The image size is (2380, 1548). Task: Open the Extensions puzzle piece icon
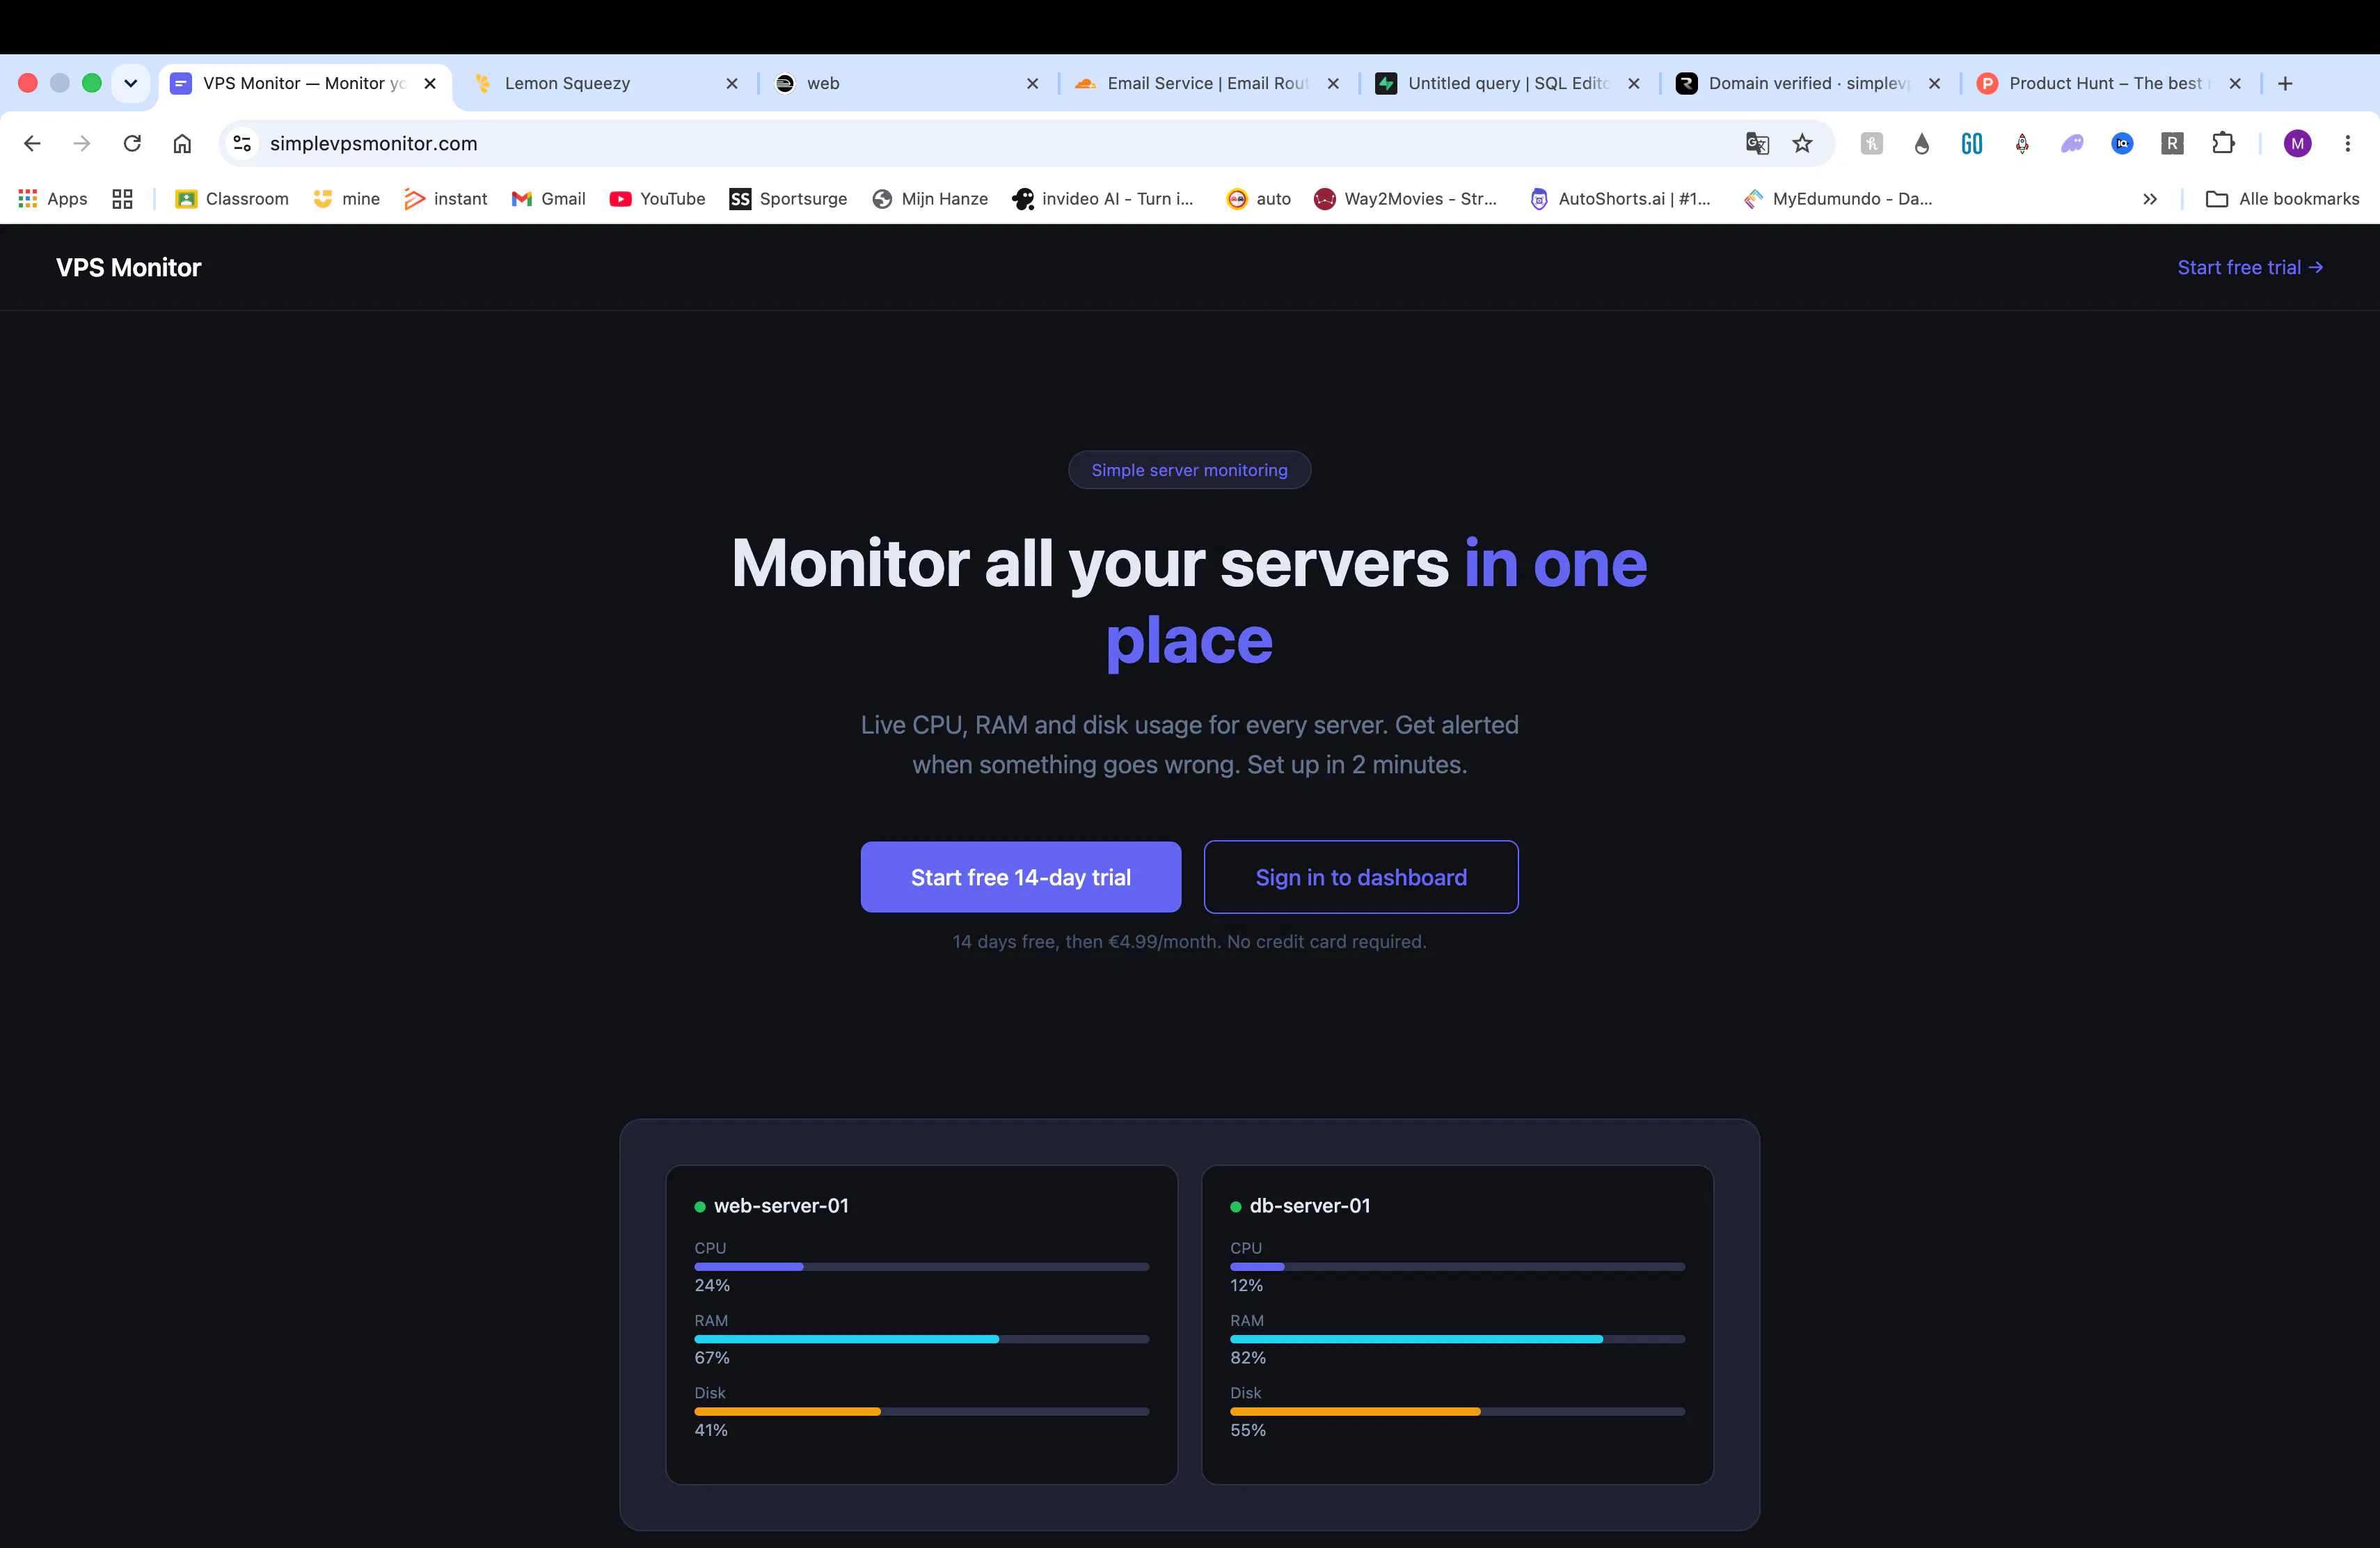click(x=2223, y=143)
